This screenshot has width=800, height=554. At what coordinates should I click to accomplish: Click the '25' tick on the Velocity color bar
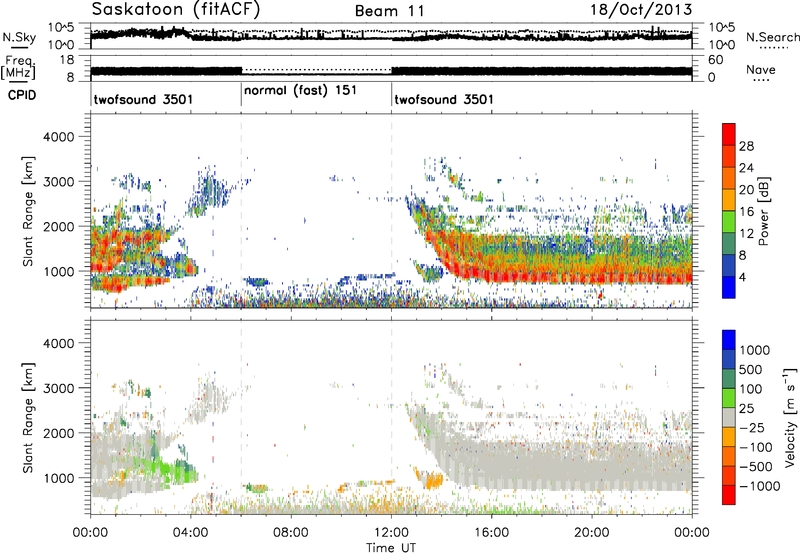(746, 408)
